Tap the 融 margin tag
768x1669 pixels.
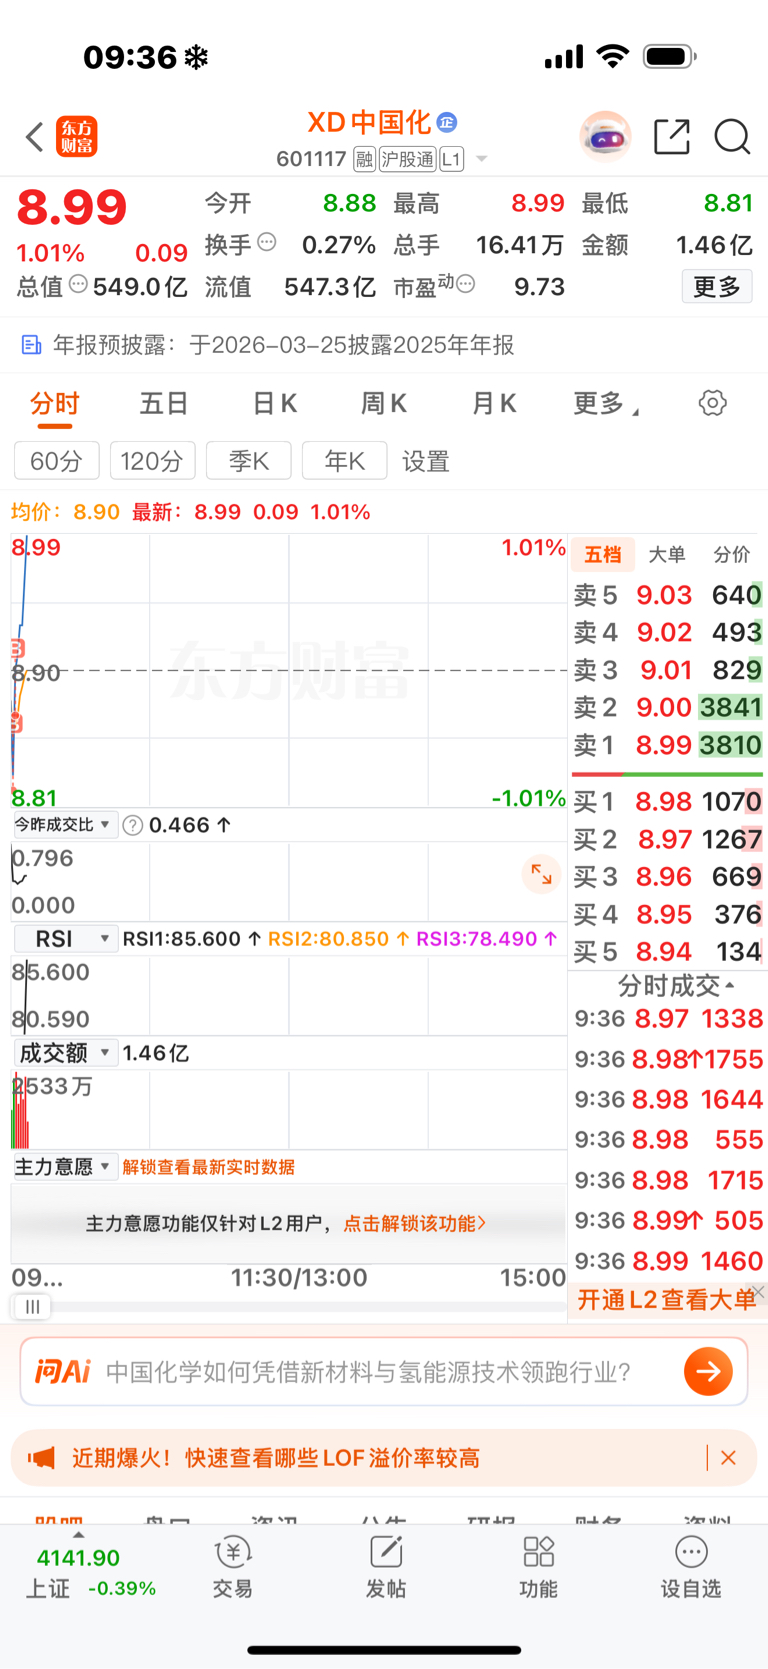[x=364, y=159]
